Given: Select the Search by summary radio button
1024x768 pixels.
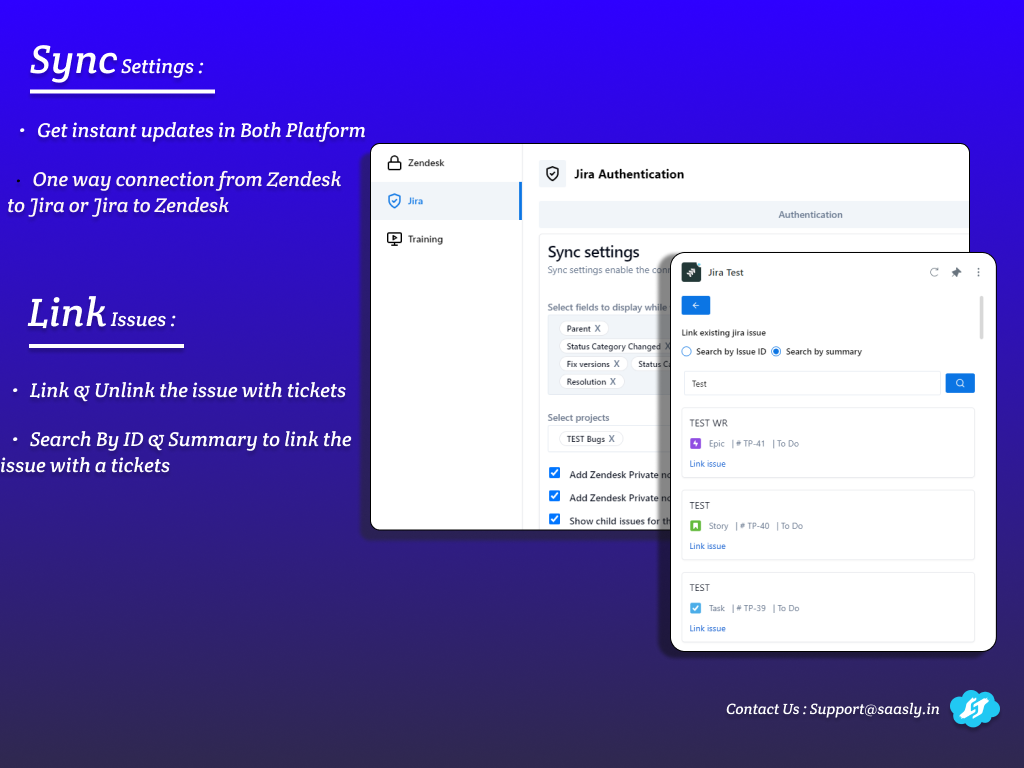Looking at the screenshot, I should point(776,352).
